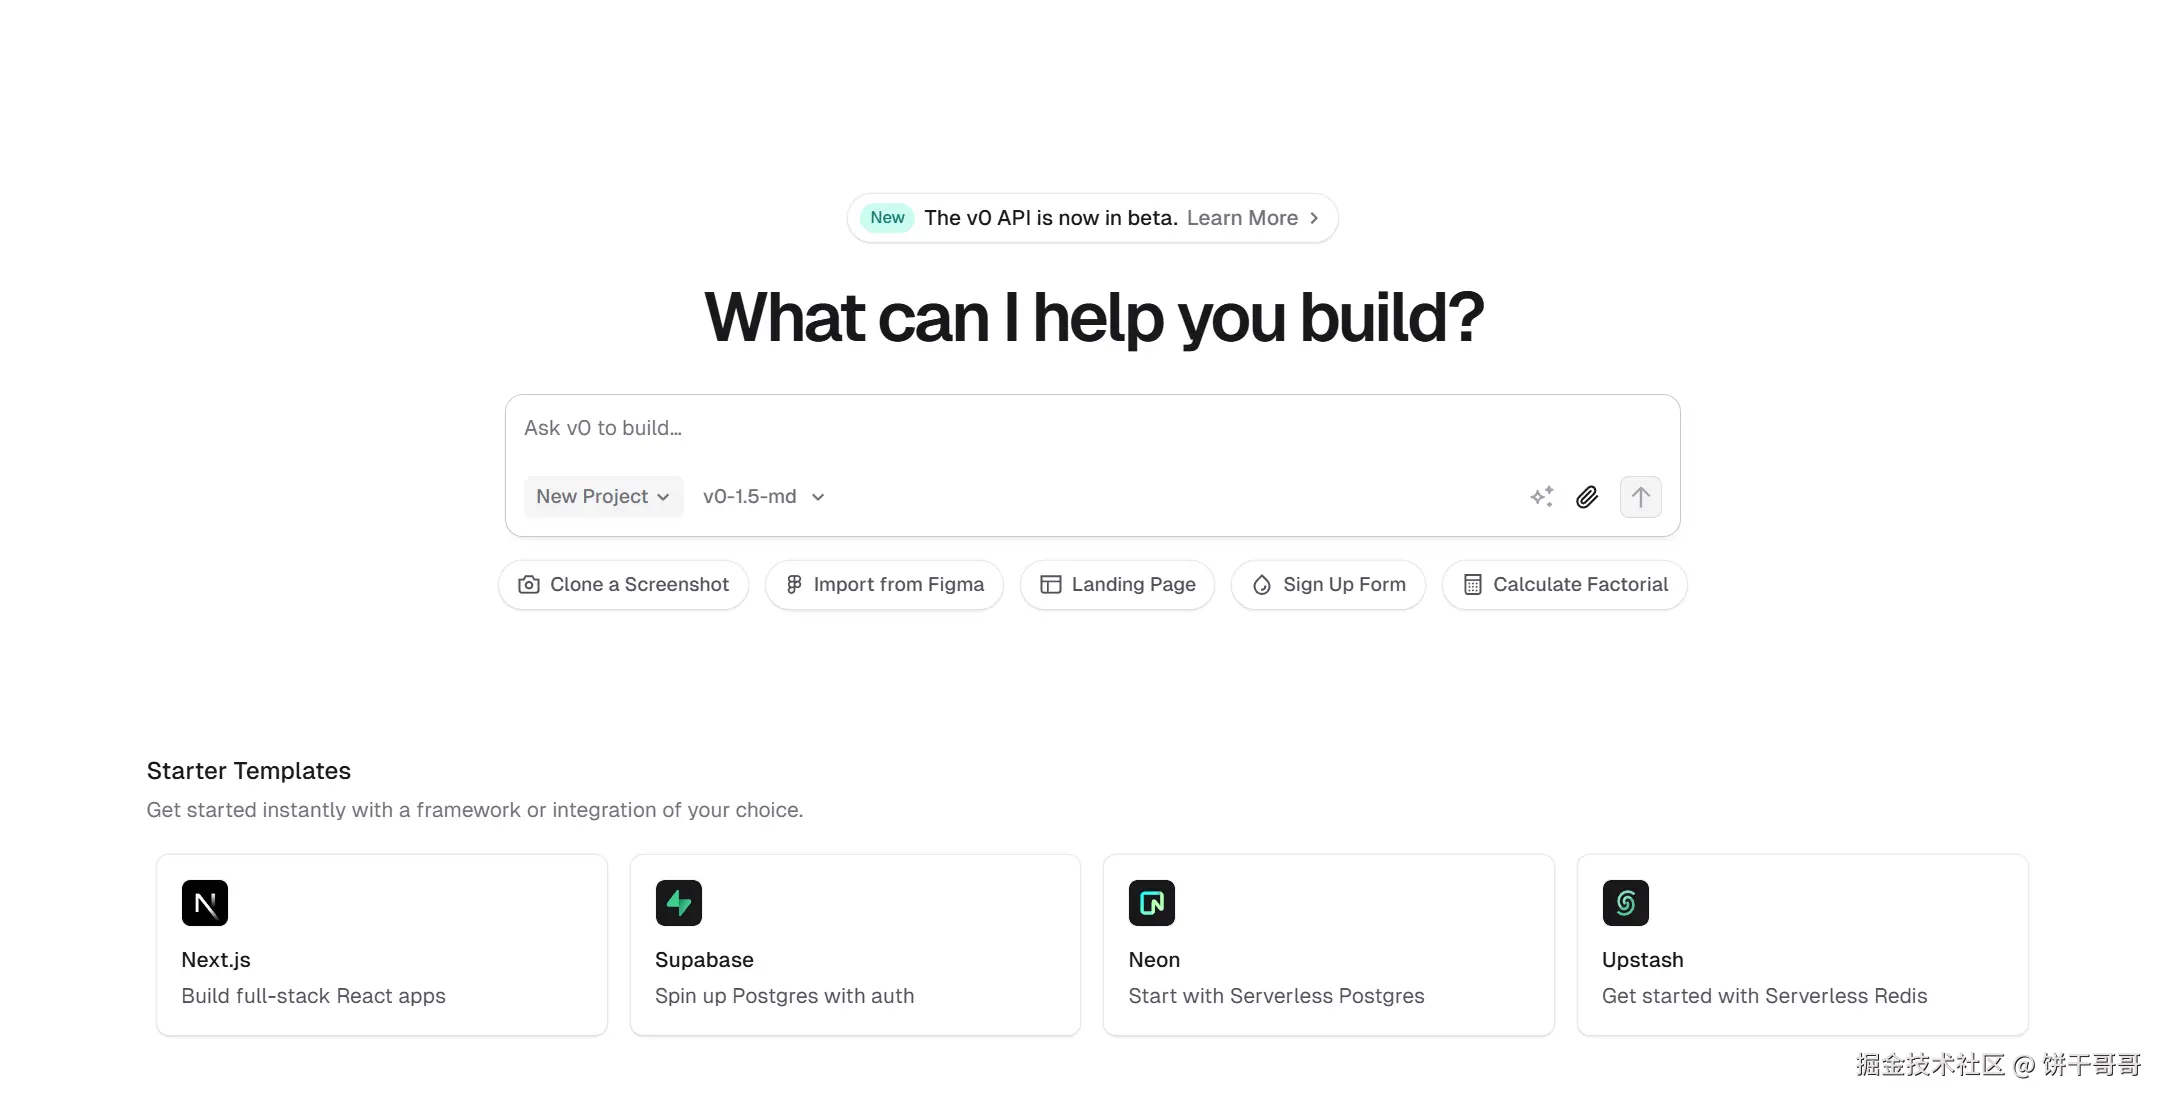Open the Neon Serverless Postgres card
Image resolution: width=2170 pixels, height=1107 pixels.
tap(1328, 945)
